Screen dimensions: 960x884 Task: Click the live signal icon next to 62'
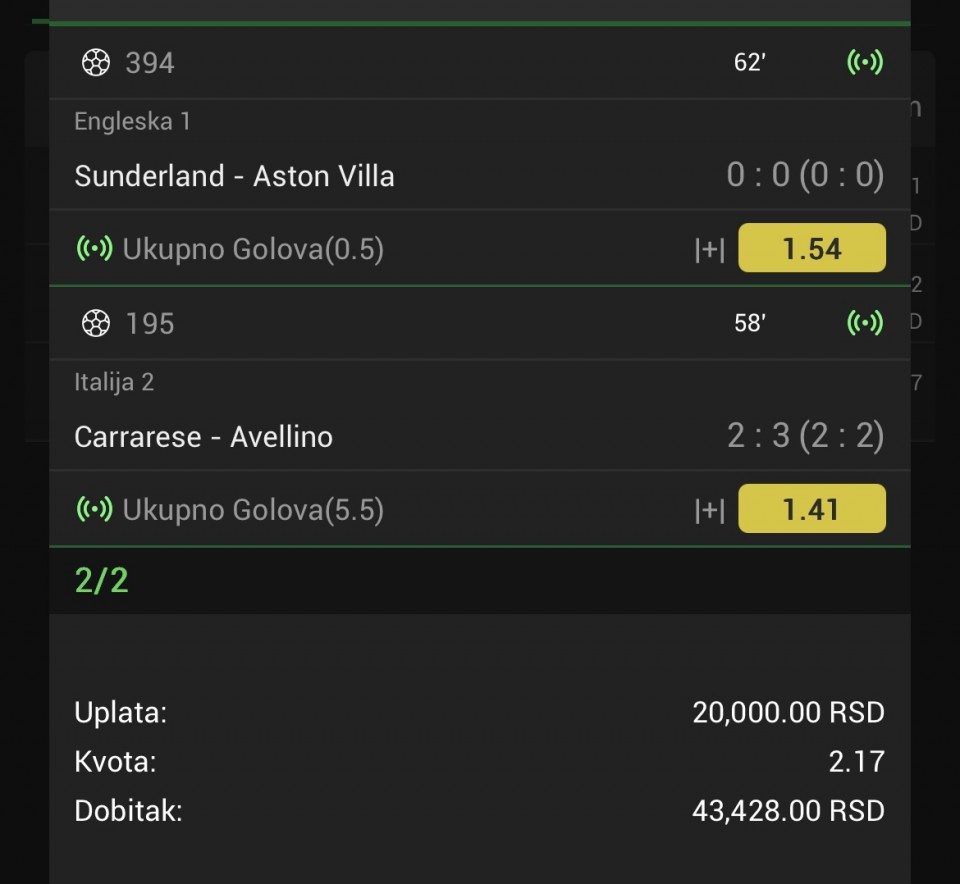pyautogui.click(x=865, y=63)
